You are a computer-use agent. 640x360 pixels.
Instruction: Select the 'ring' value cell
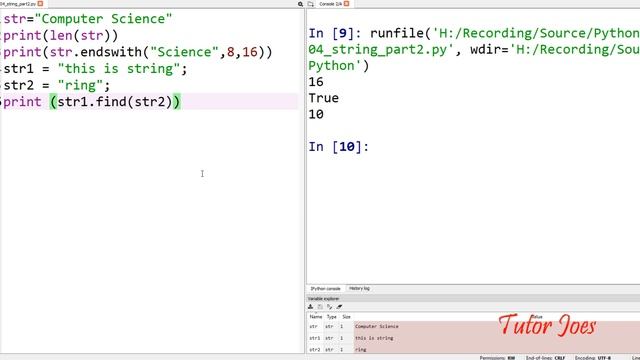[x=360, y=349]
